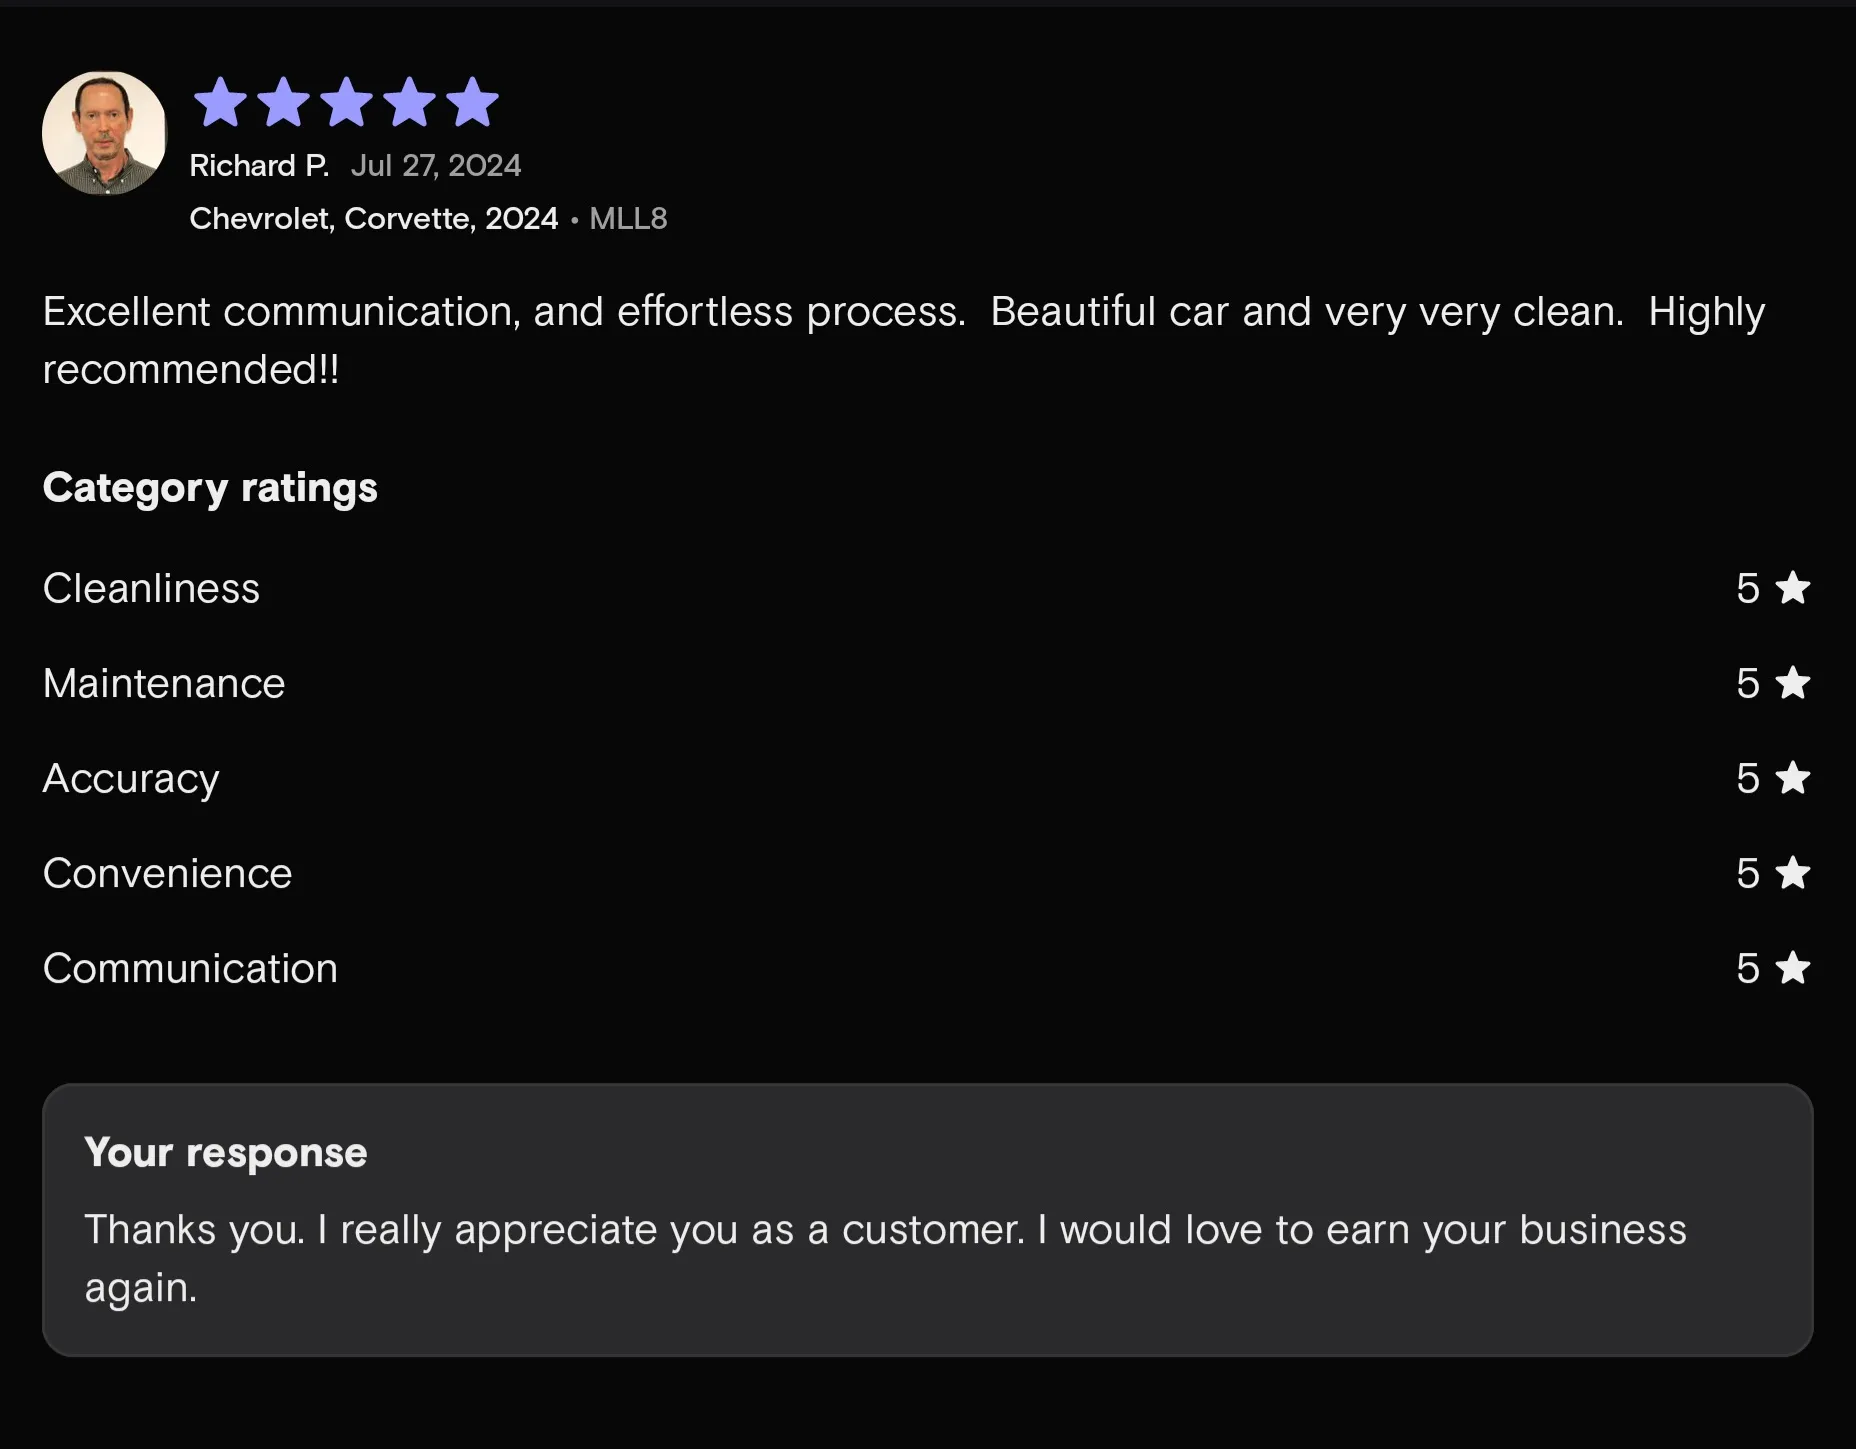Image resolution: width=1856 pixels, height=1449 pixels.
Task: Click the Cleanliness rating star icon
Action: pos(1793,588)
